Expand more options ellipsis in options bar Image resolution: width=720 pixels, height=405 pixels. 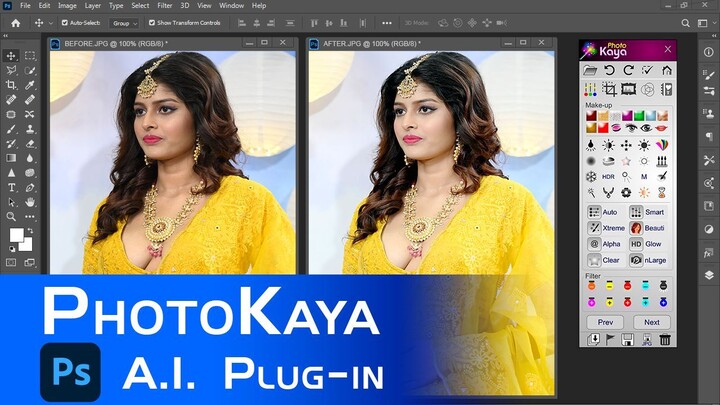[x=387, y=23]
